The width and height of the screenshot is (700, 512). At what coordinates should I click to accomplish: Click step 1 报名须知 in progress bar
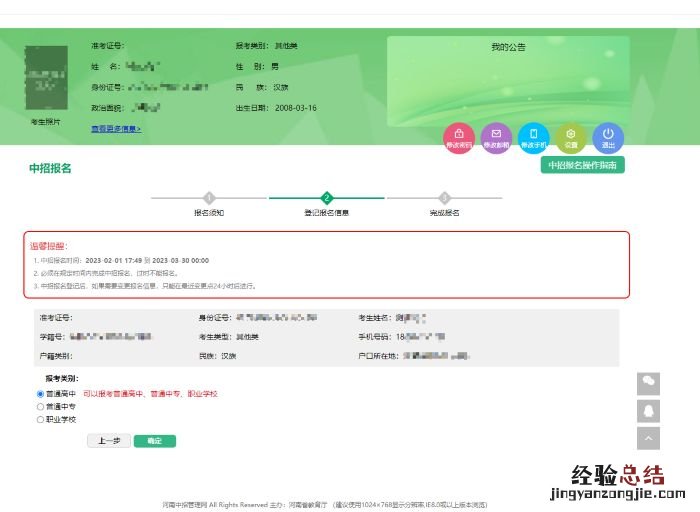click(x=209, y=198)
